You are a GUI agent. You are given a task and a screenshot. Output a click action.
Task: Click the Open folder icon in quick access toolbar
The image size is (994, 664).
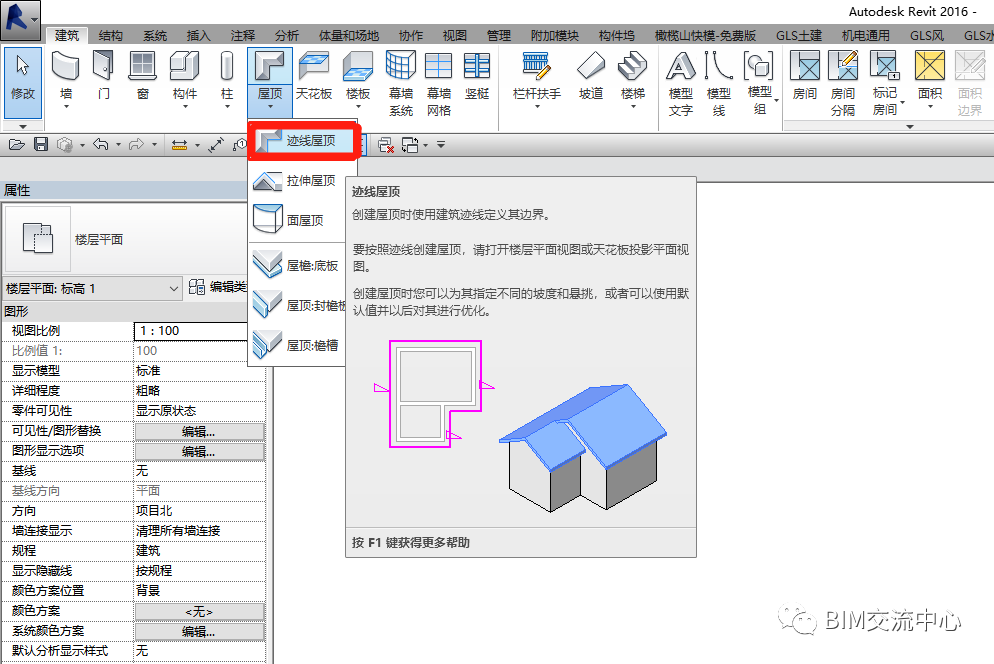(16, 145)
